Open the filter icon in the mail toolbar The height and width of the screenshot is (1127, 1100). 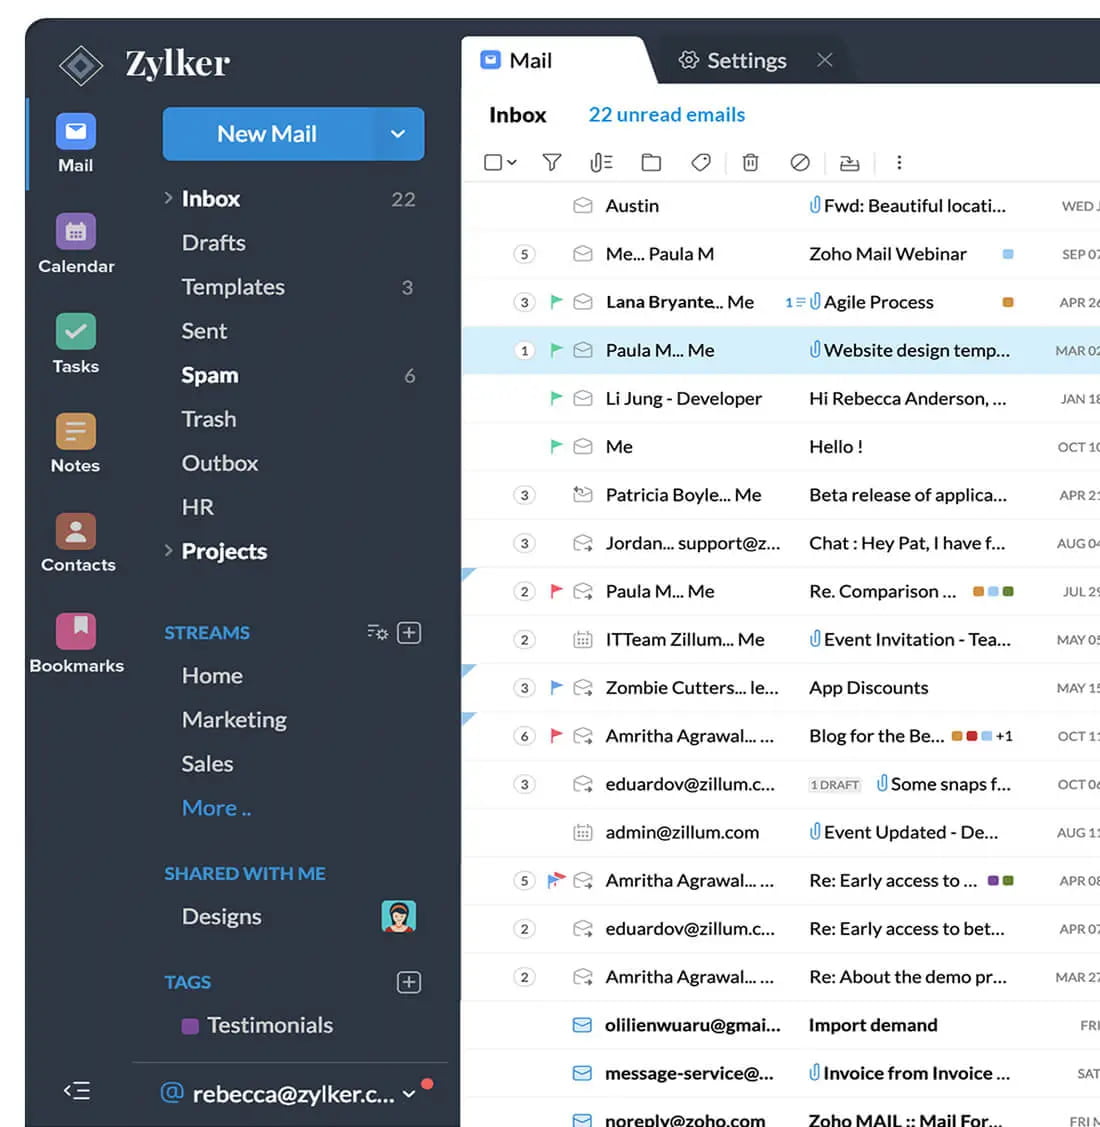click(551, 162)
